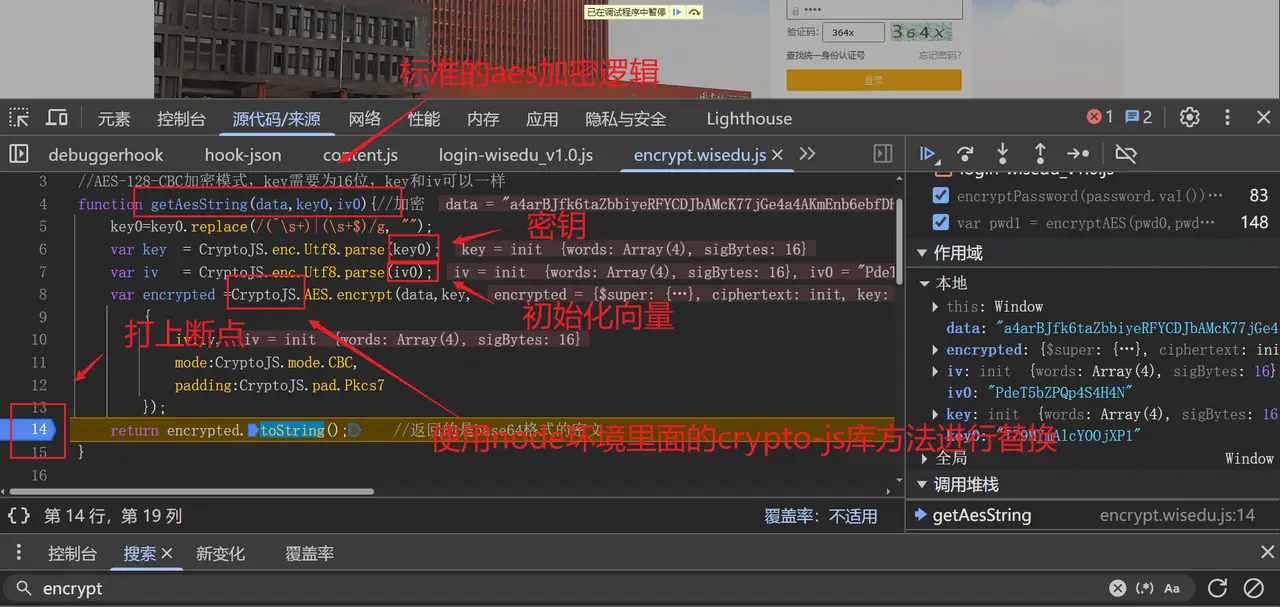The height and width of the screenshot is (607, 1280).
Task: Expand the encrypted variable in scope
Action: coord(935,350)
